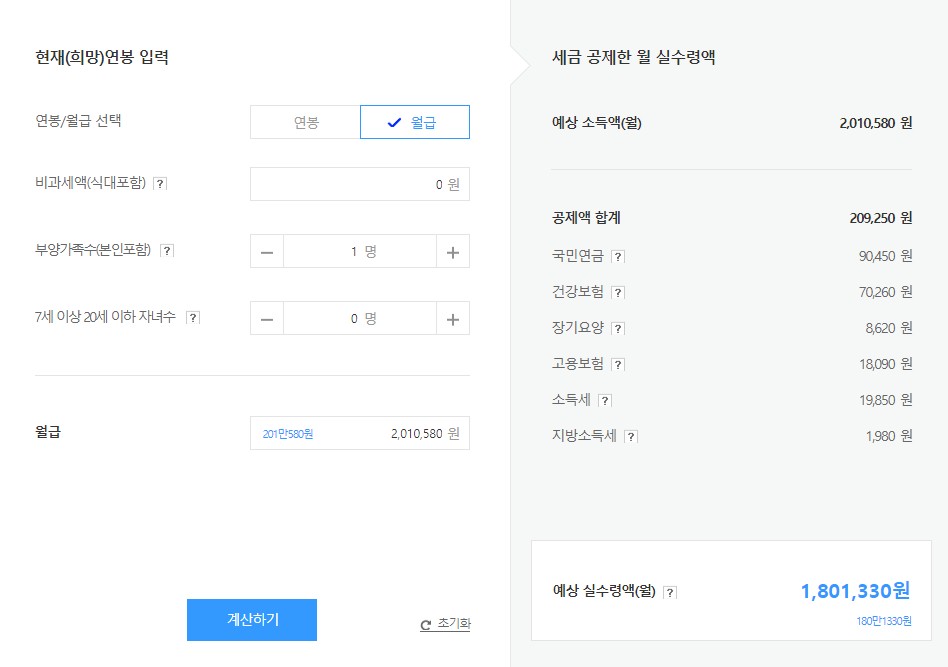The height and width of the screenshot is (667, 948).
Task: Click the 19,850 원 소득세 amount
Action: 885,400
